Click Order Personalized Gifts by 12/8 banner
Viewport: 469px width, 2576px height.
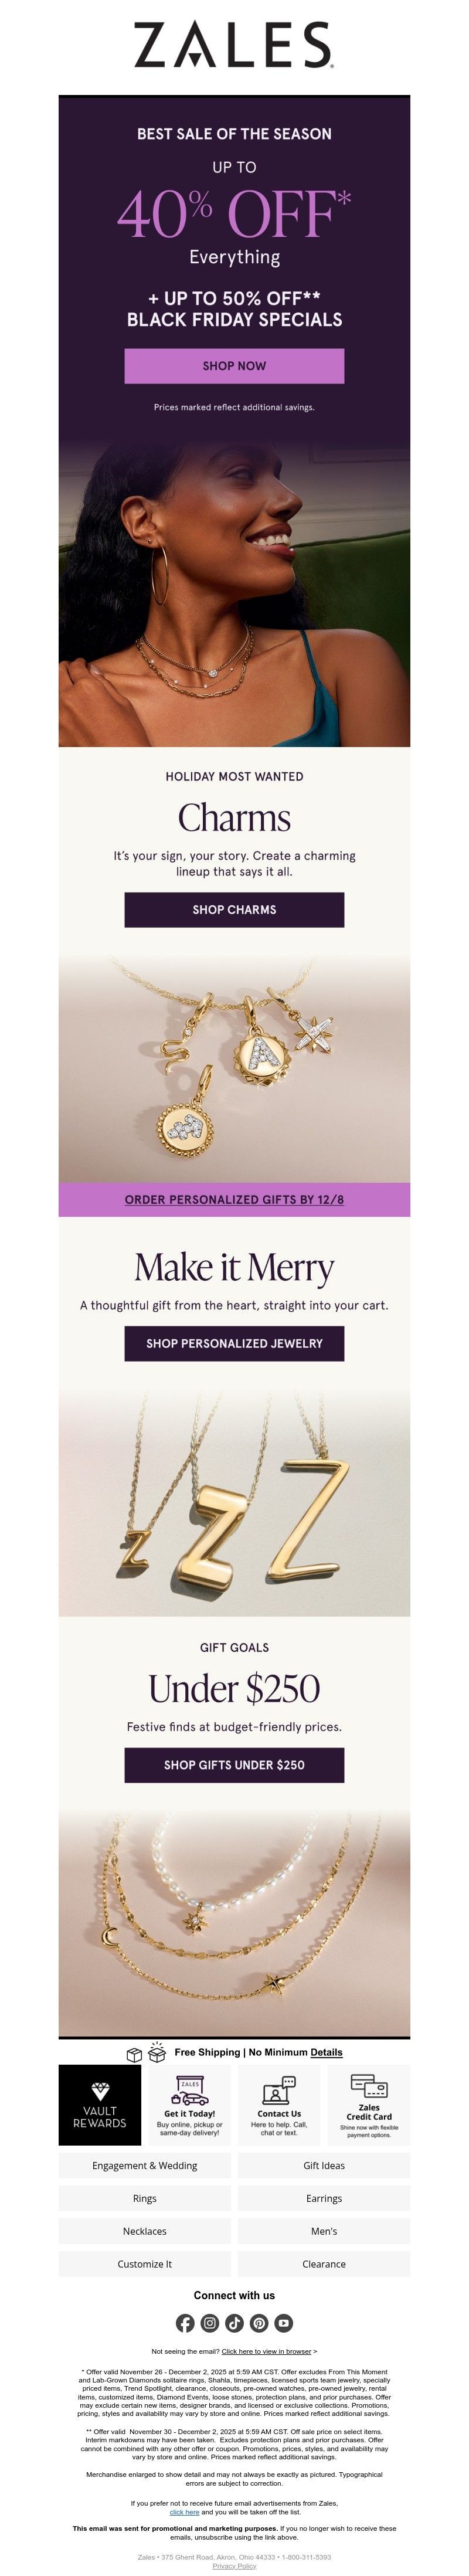pos(234,1199)
